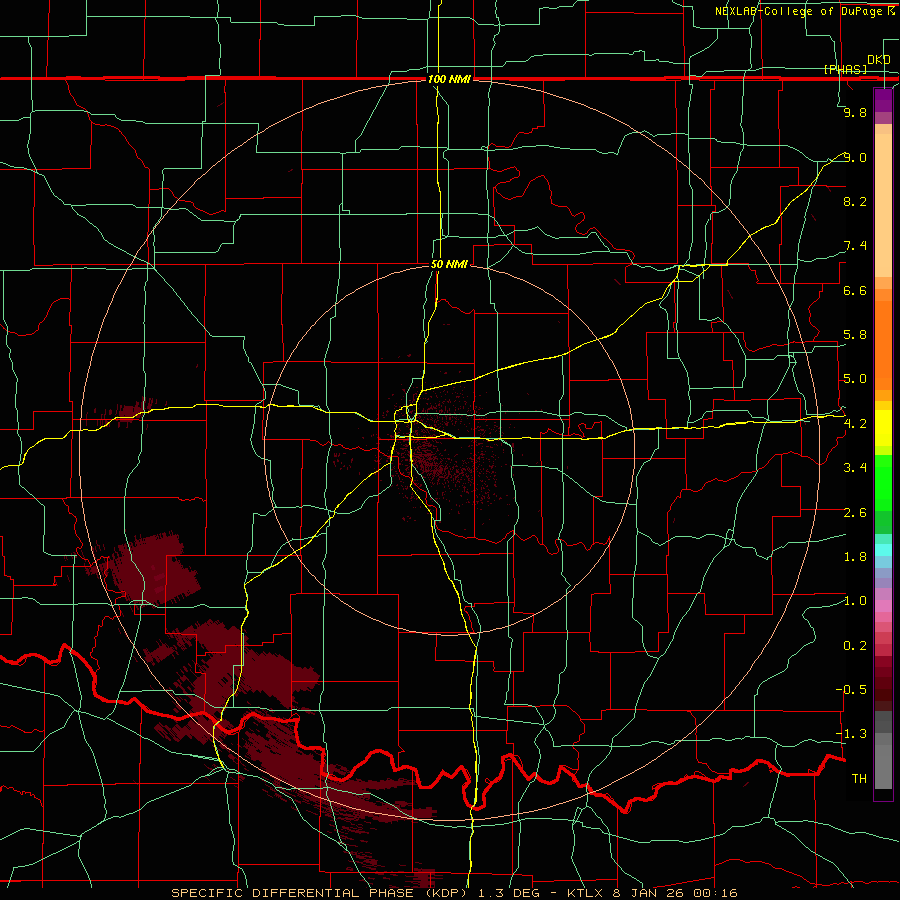
Task: Click the -1.3 scale value
Action: pyautogui.click(x=851, y=734)
